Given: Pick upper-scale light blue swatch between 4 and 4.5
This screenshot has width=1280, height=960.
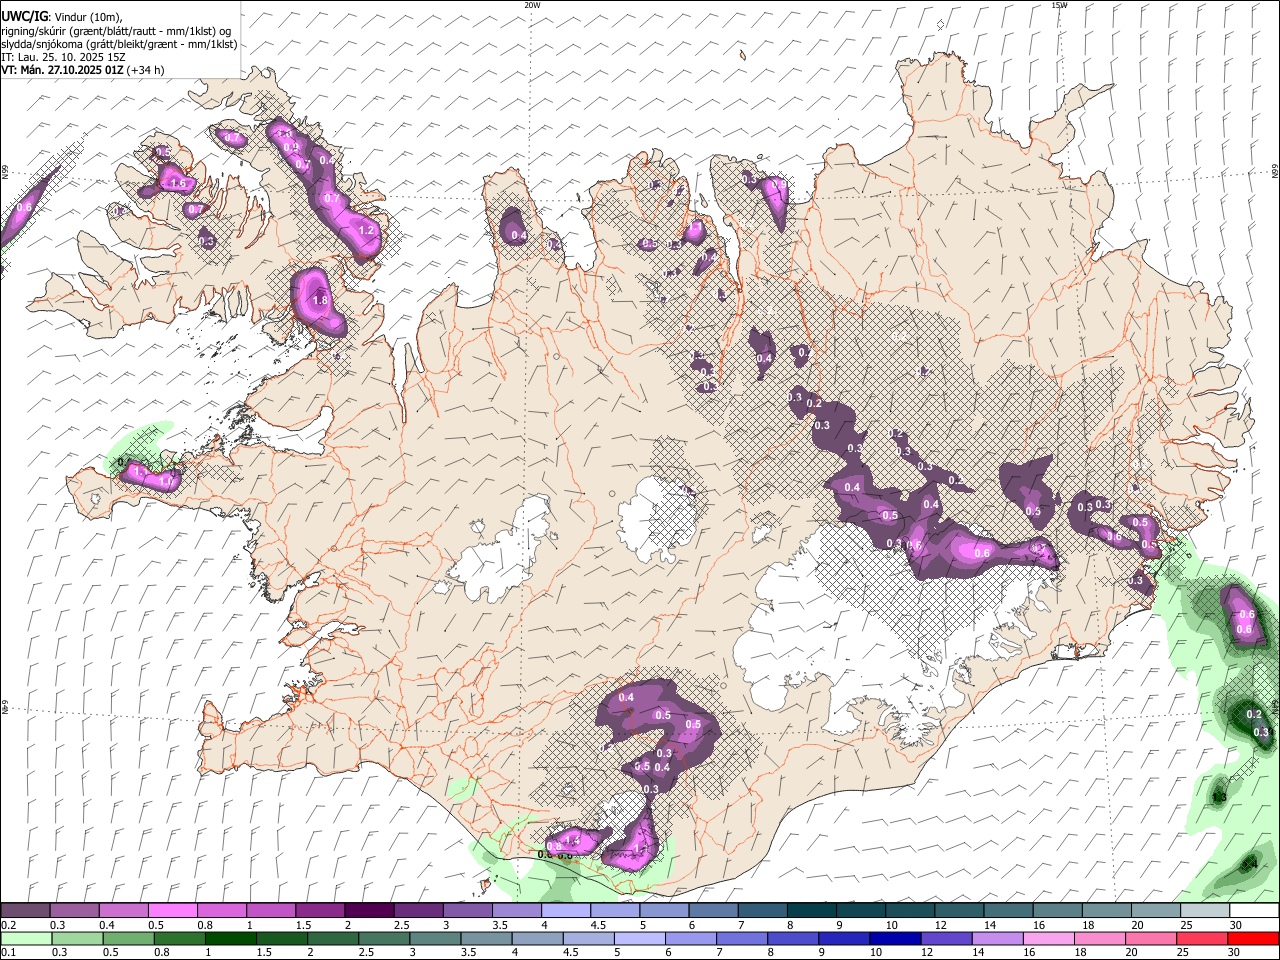Looking at the screenshot, I should point(566,911).
